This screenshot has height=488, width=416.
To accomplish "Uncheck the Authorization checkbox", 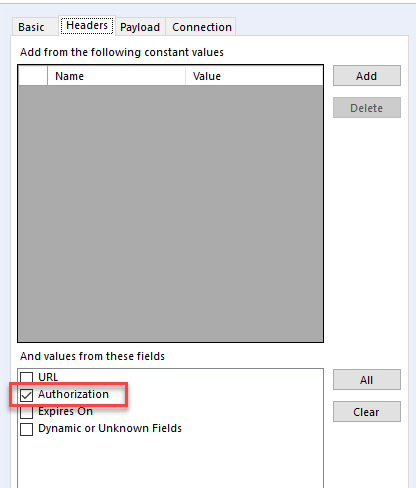I will 26,395.
